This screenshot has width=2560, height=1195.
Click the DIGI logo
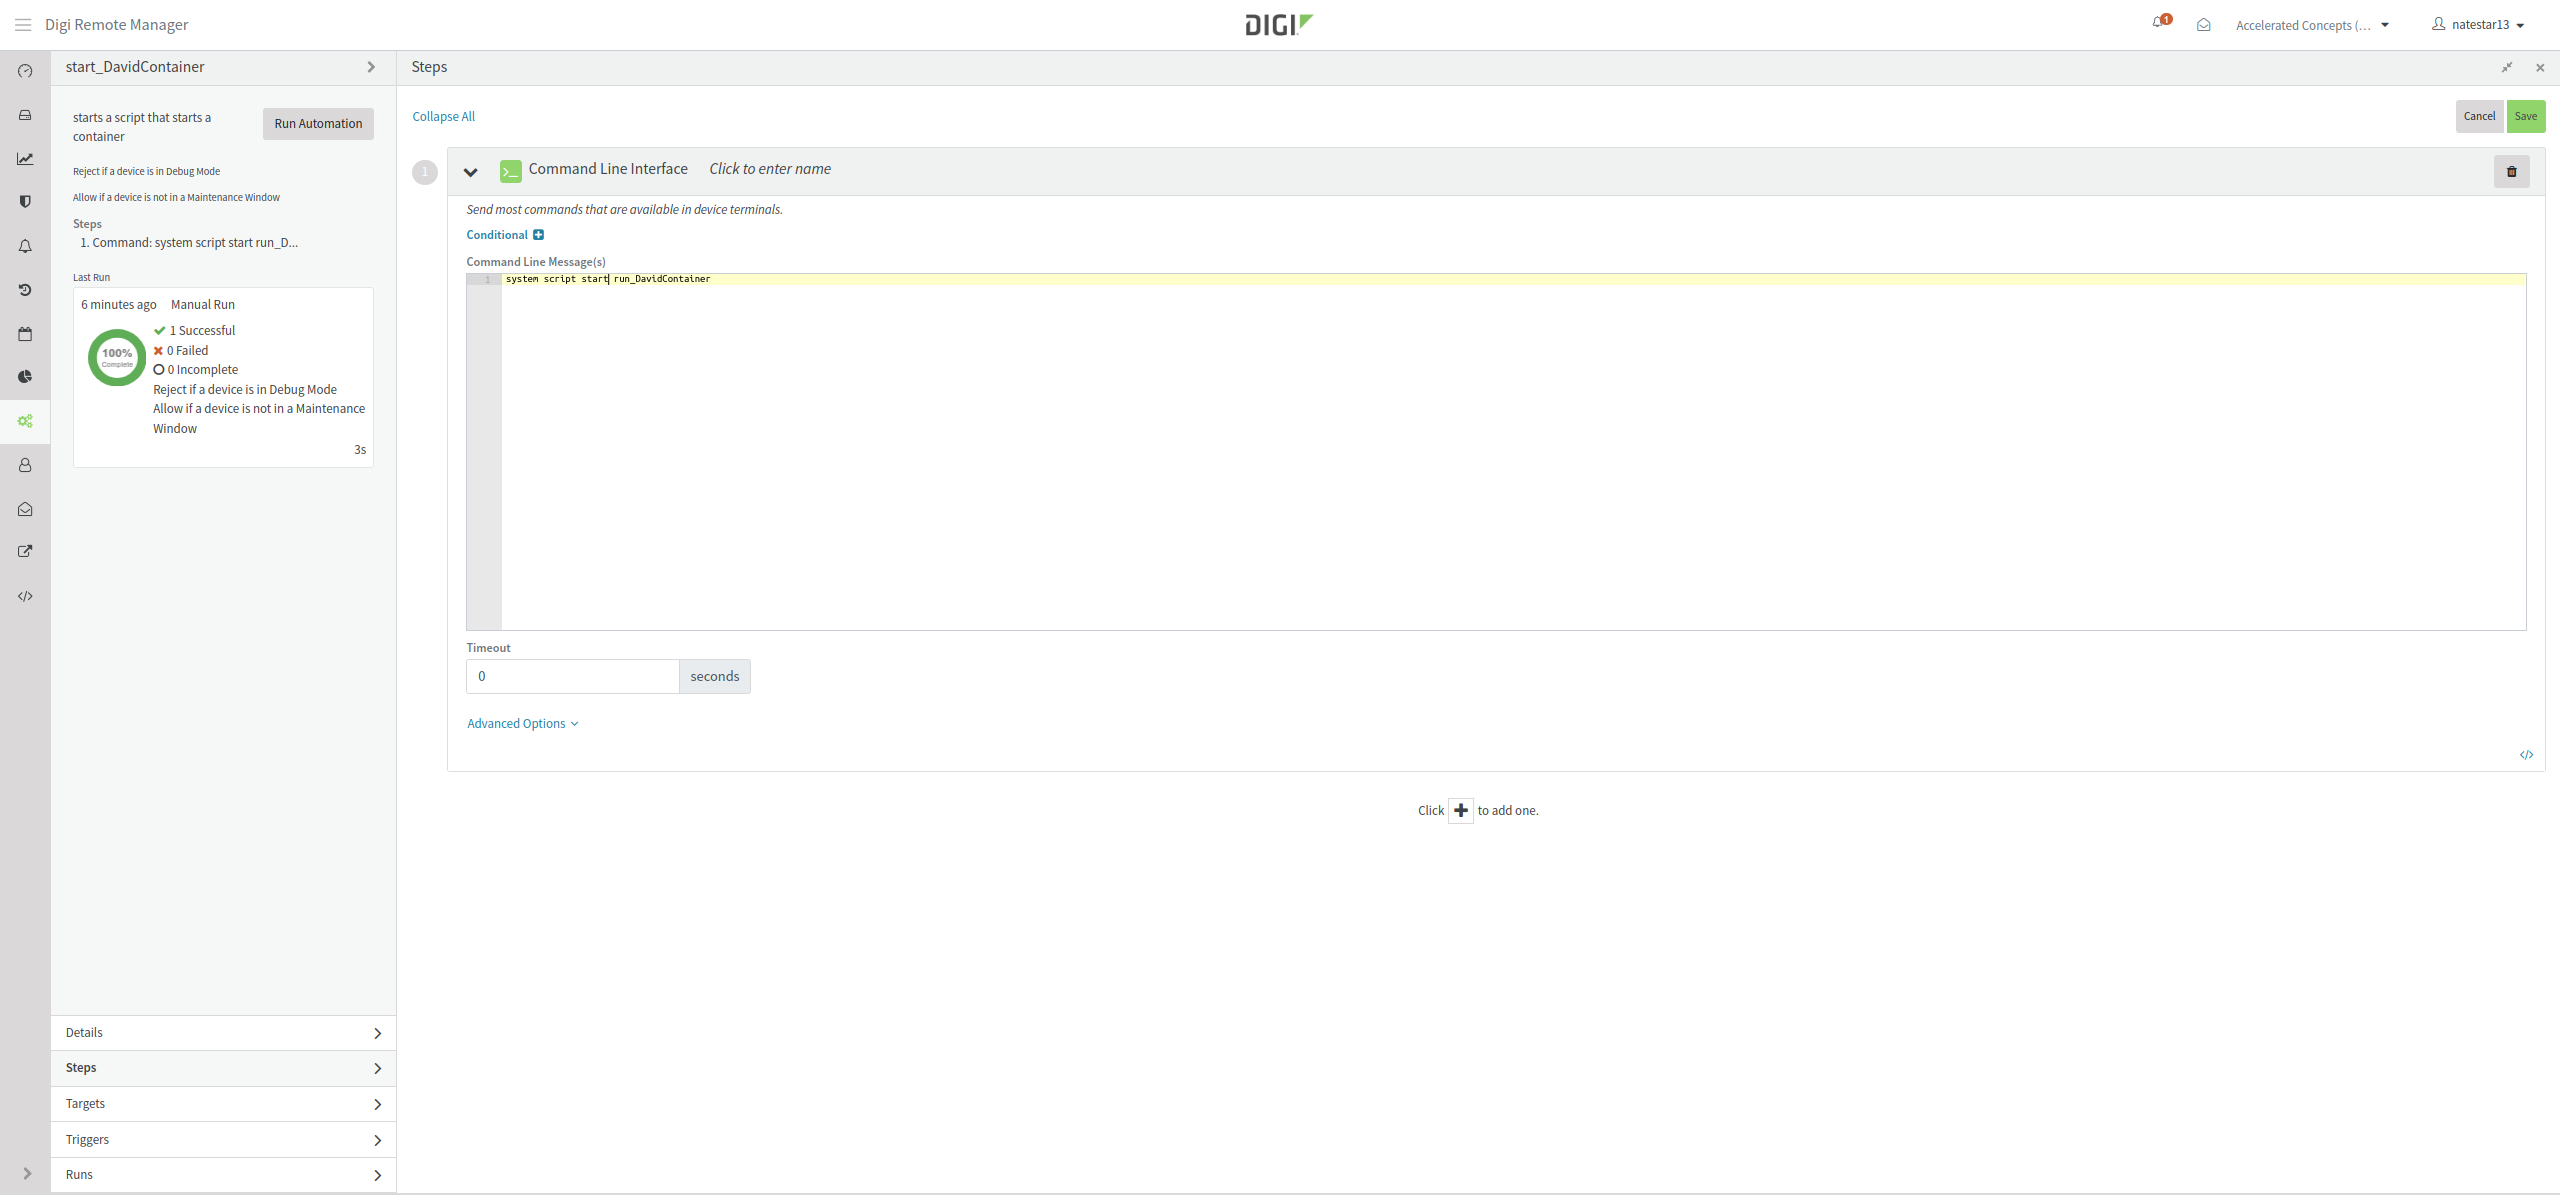point(1279,24)
